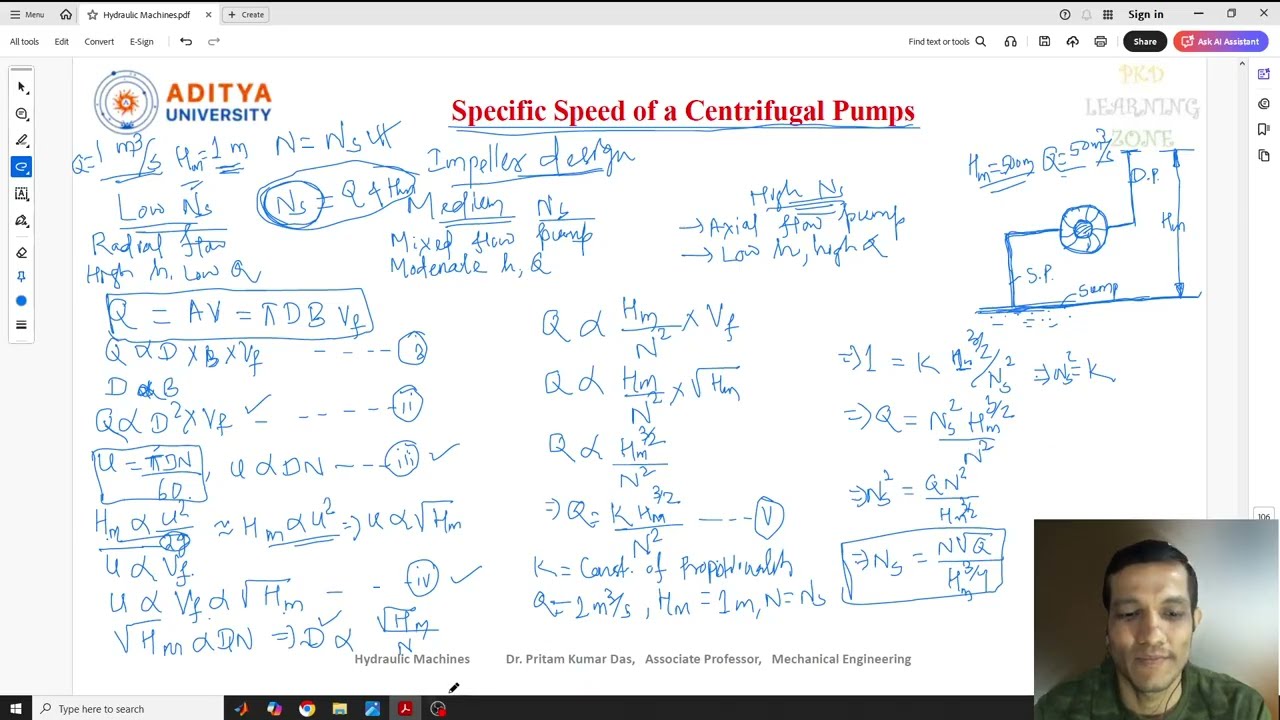This screenshot has width=1280, height=720.
Task: Click Ask AI Assistant
Action: coord(1220,42)
